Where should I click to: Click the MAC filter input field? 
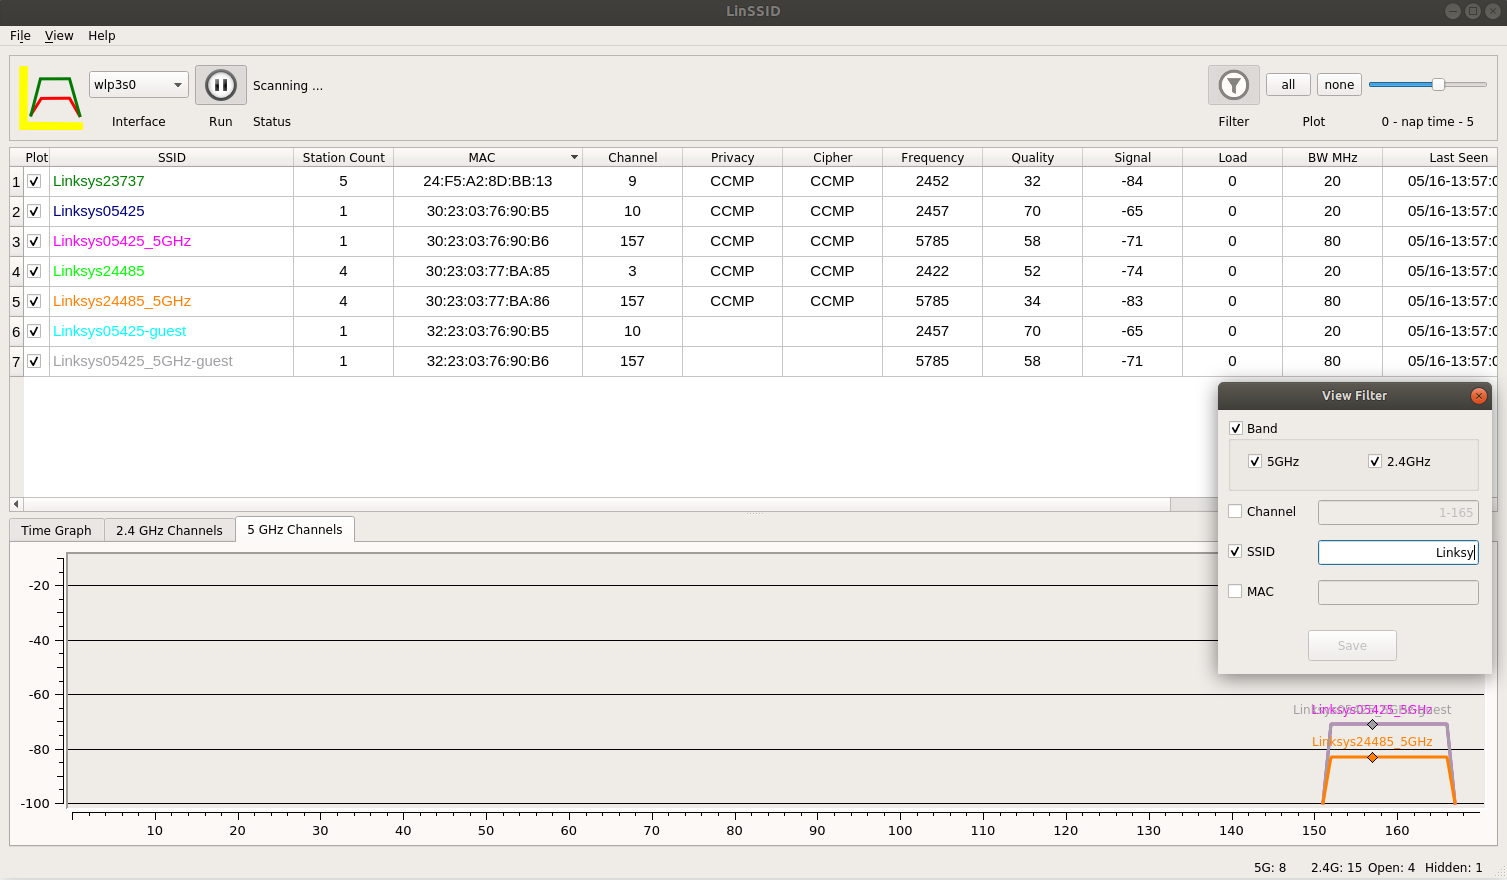pos(1398,592)
